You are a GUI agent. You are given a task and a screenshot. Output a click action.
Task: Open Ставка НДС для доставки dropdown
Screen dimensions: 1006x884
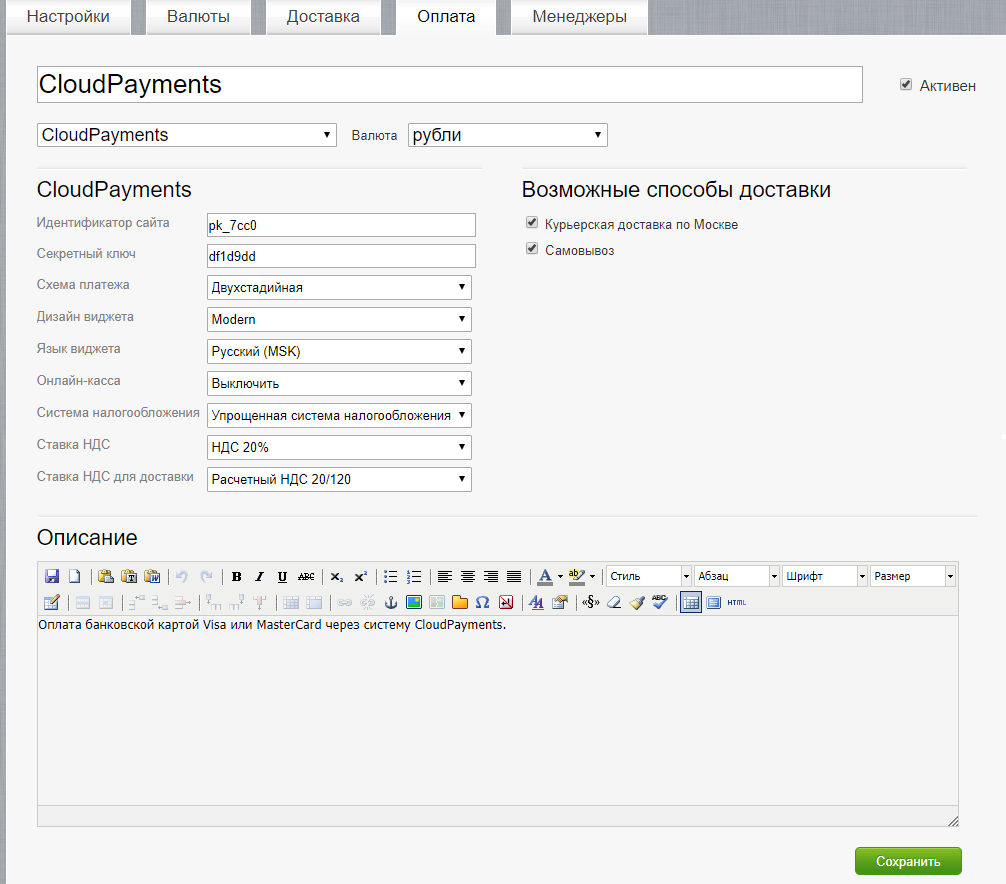pyautogui.click(x=339, y=479)
